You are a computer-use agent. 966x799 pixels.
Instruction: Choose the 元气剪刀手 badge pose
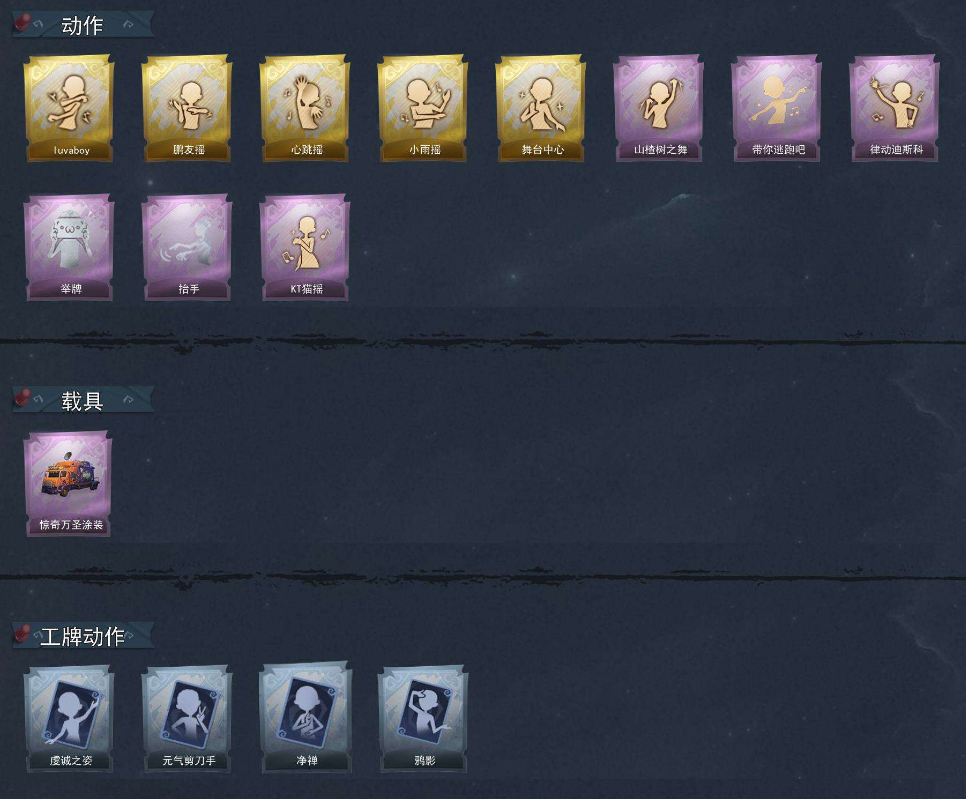pyautogui.click(x=187, y=718)
